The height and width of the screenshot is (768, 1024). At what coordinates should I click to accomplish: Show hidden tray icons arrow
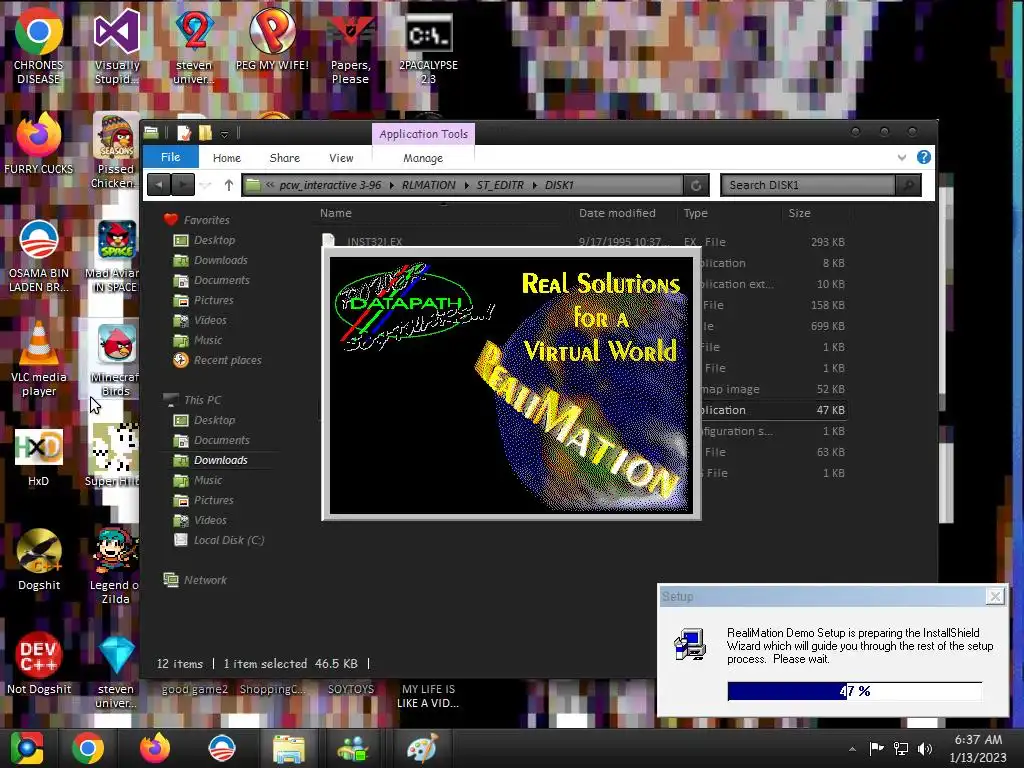[852, 749]
